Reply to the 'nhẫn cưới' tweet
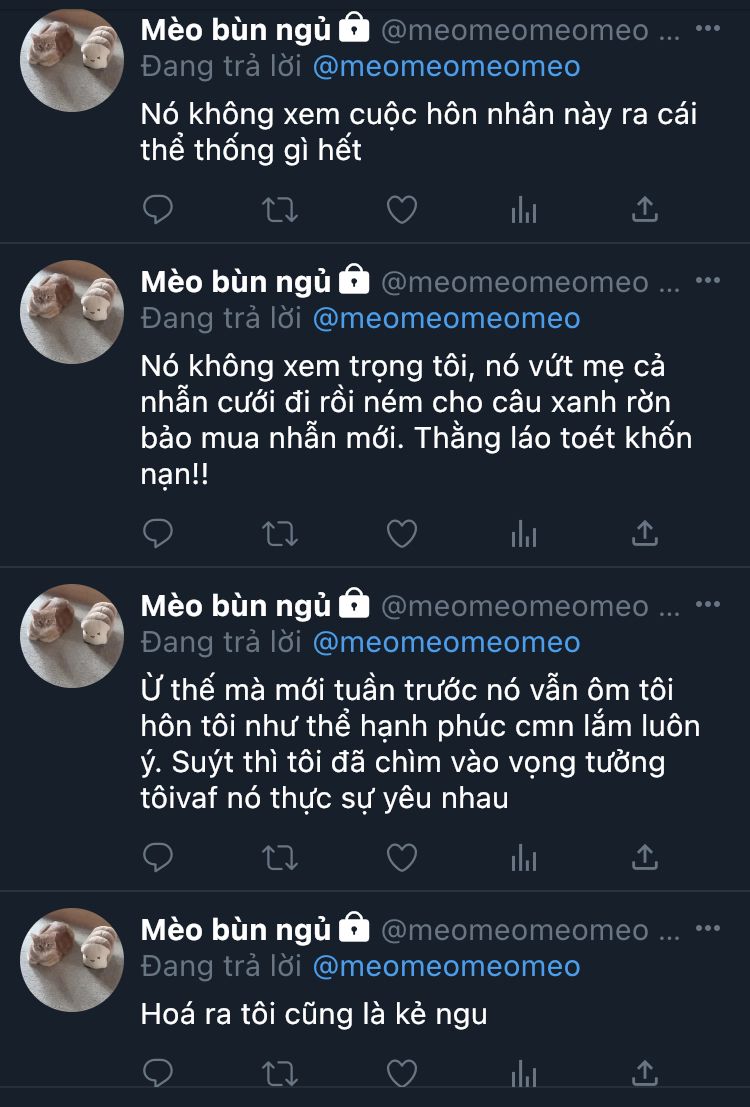The image size is (750, 1107). (x=157, y=534)
